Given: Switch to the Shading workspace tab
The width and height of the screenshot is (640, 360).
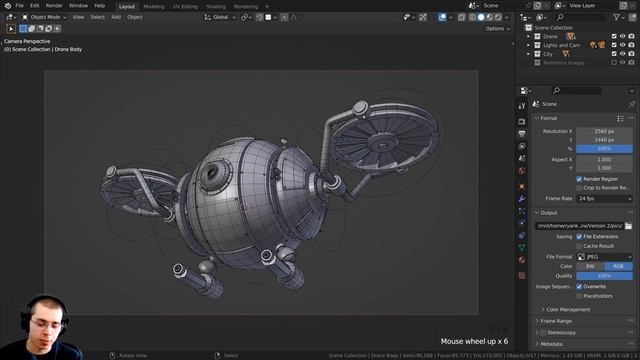Looking at the screenshot, I should (x=216, y=7).
